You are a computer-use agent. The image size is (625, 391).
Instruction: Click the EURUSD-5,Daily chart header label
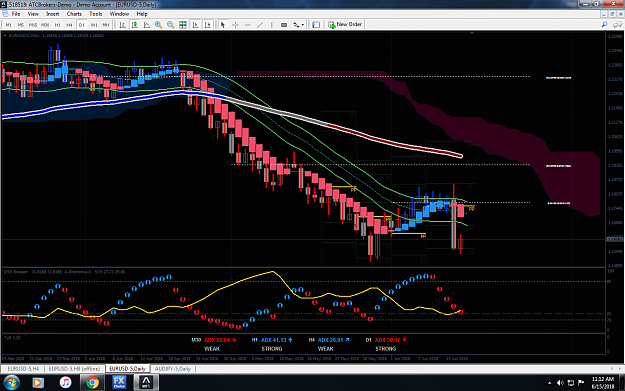coord(24,35)
